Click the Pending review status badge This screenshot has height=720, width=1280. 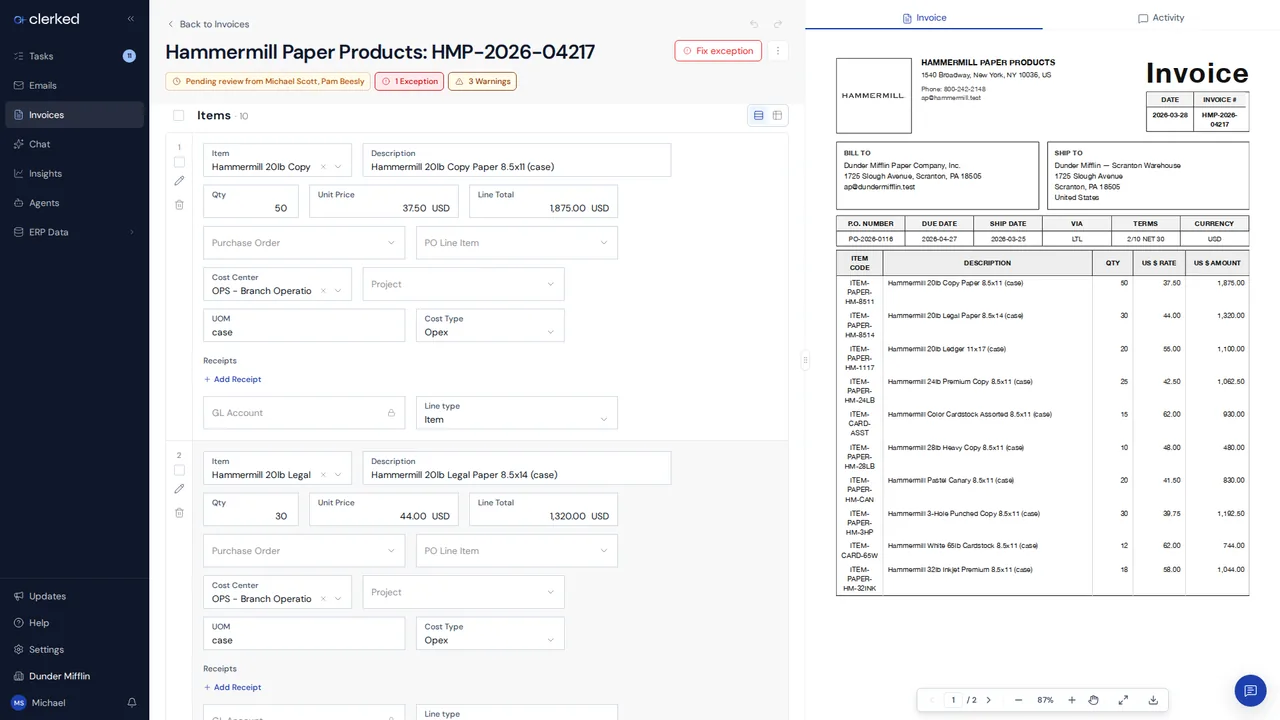tap(268, 81)
